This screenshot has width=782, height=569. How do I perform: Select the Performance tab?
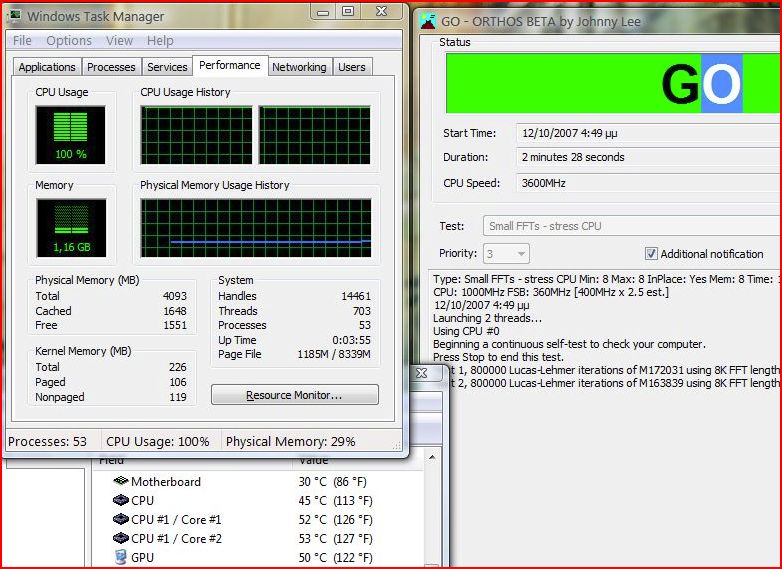[x=229, y=65]
